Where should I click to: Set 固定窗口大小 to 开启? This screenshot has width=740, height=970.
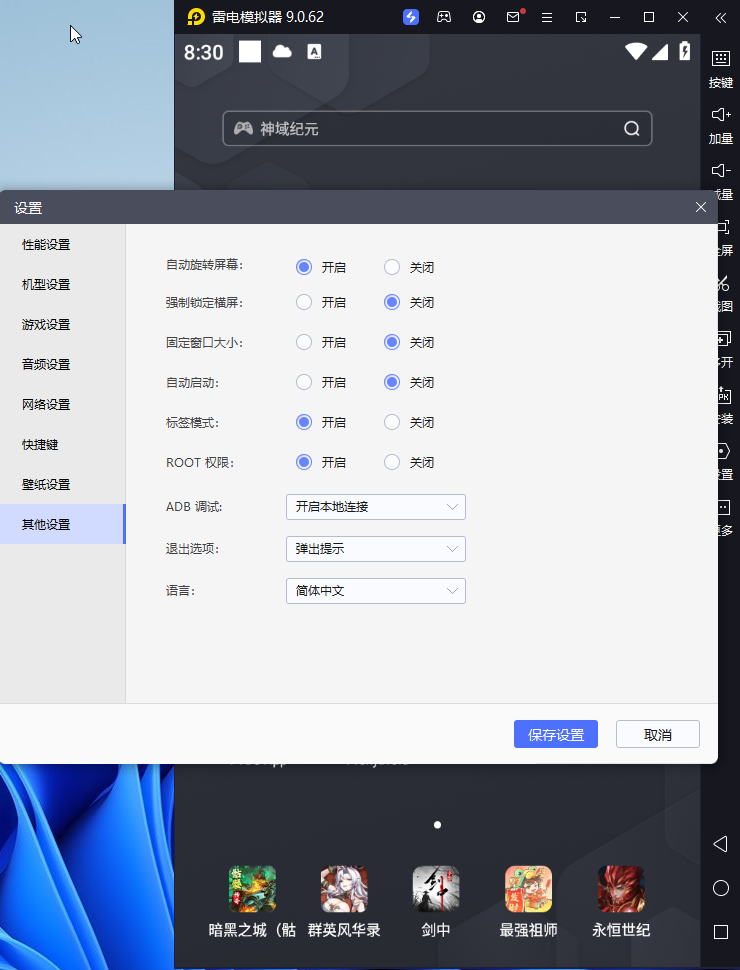[x=304, y=342]
